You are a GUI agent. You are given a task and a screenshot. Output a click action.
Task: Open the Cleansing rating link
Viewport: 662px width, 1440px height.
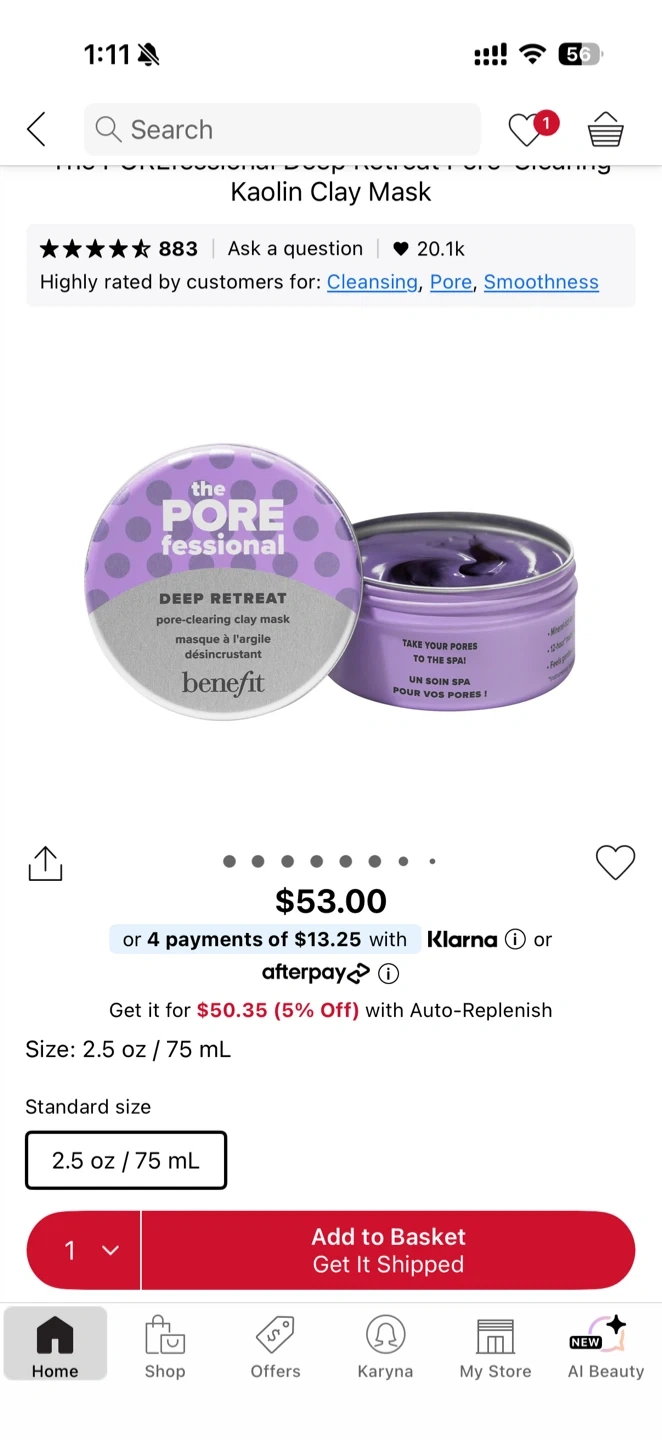[x=372, y=282]
